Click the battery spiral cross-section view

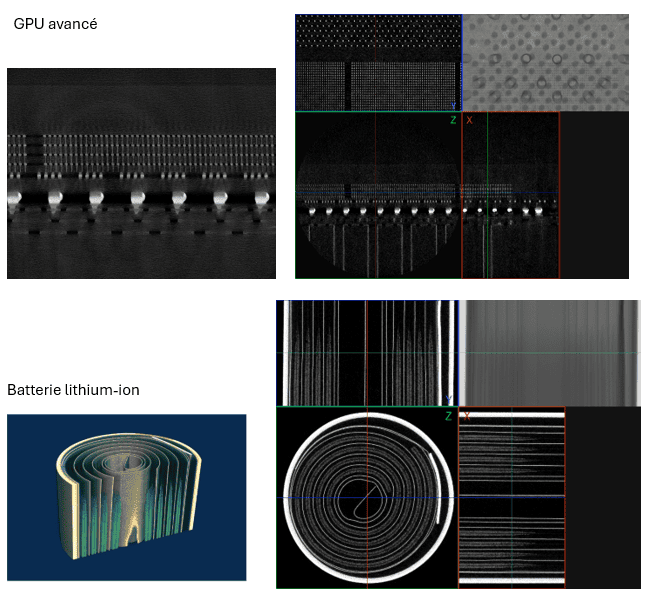(366, 497)
